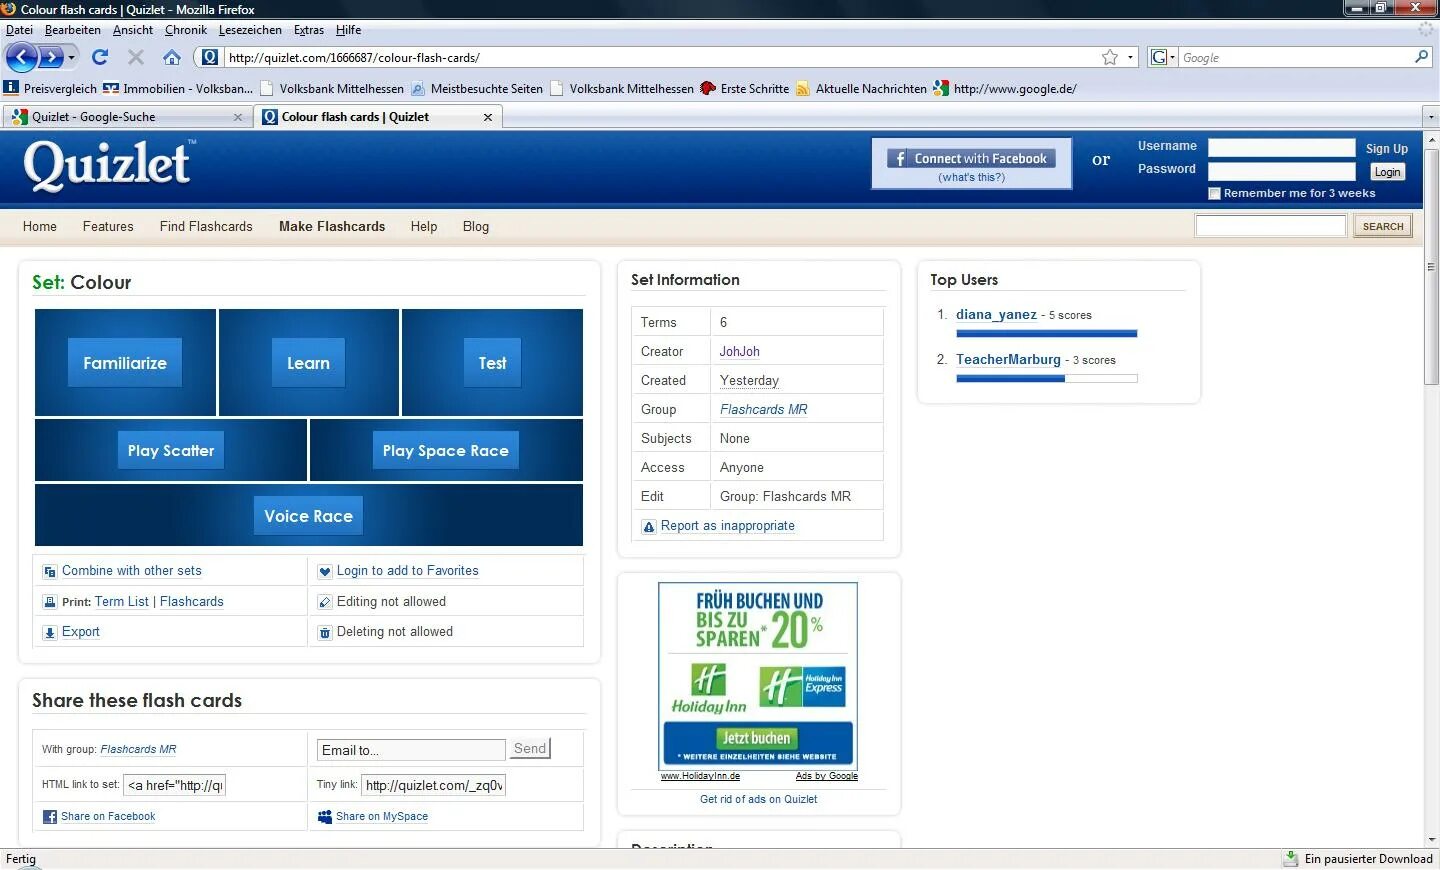Open the list all tabs dropdown

pos(1431,117)
